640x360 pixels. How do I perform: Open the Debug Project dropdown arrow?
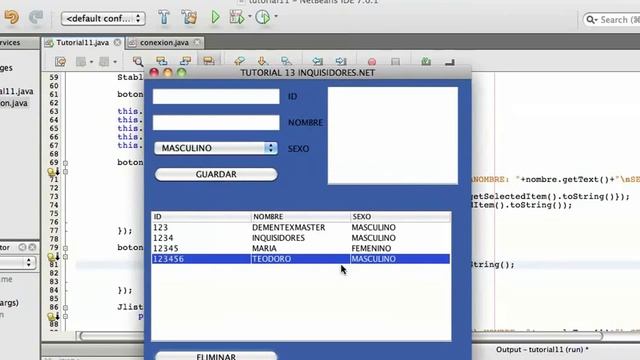coord(250,16)
